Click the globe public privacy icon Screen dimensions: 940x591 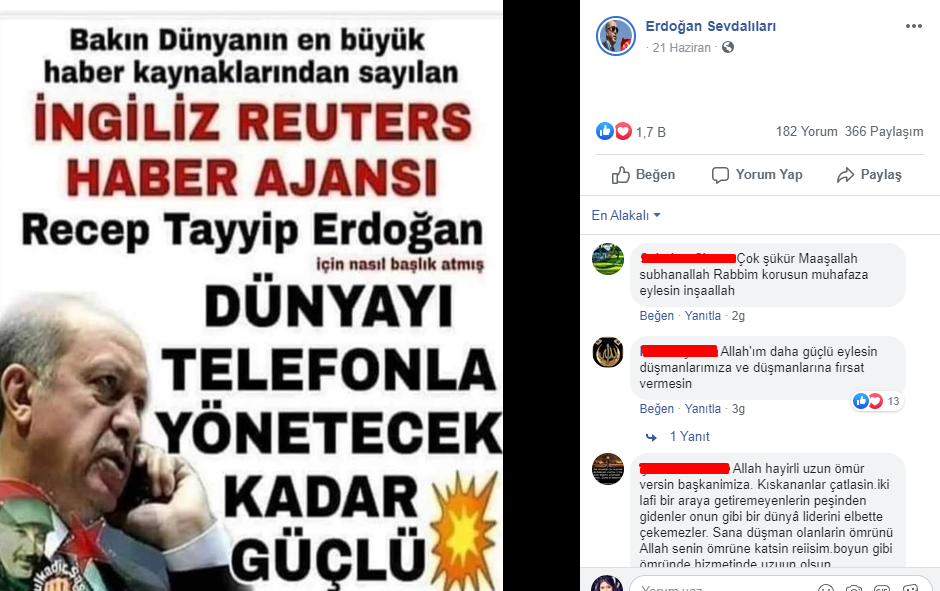728,47
